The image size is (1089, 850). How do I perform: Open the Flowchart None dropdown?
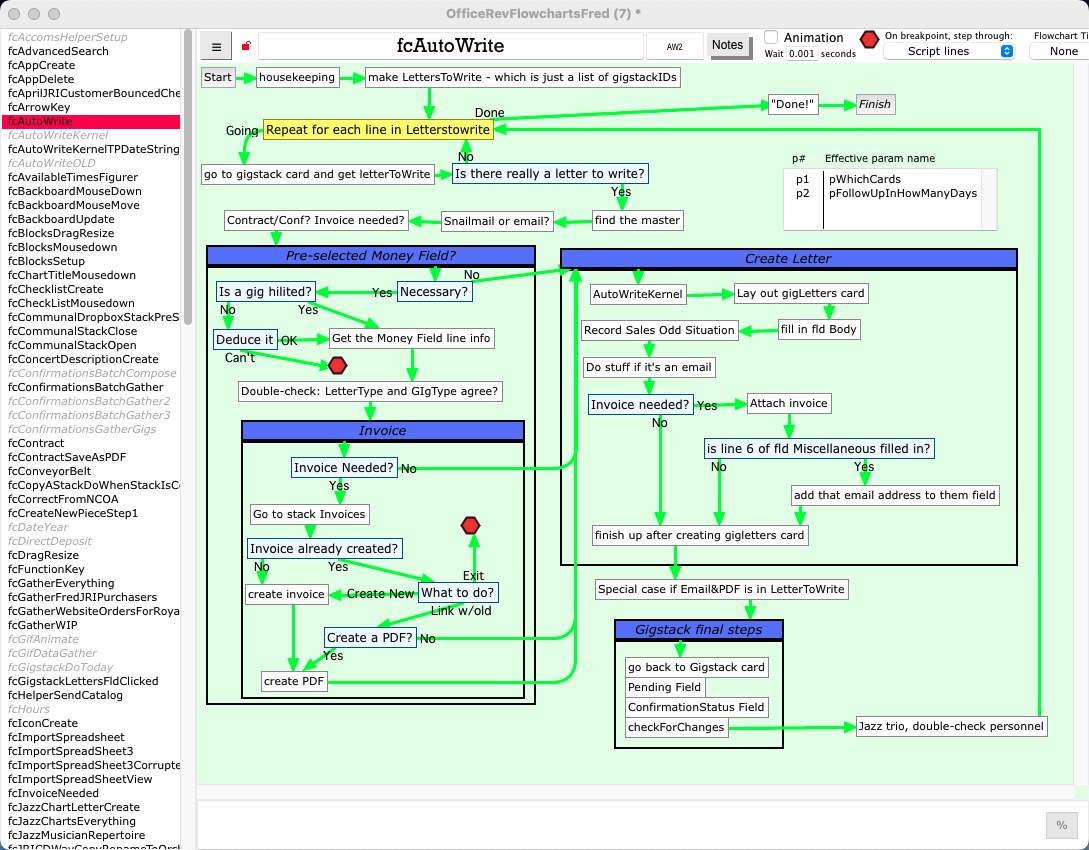tap(1062, 51)
